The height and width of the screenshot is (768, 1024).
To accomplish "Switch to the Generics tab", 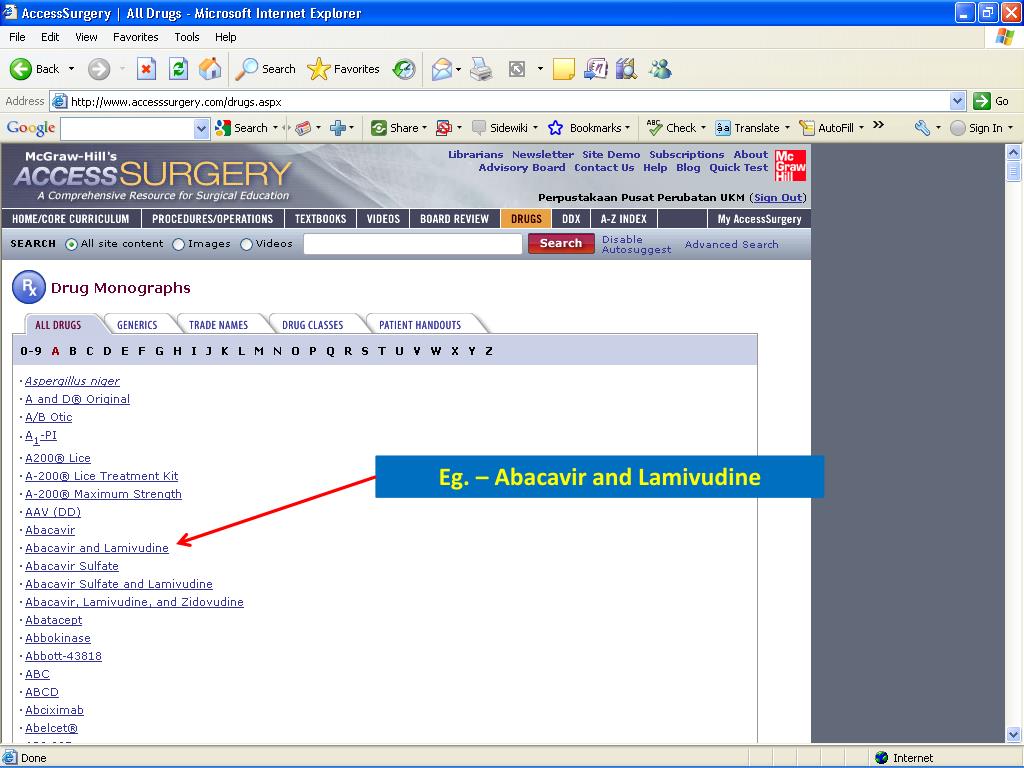I will point(137,325).
